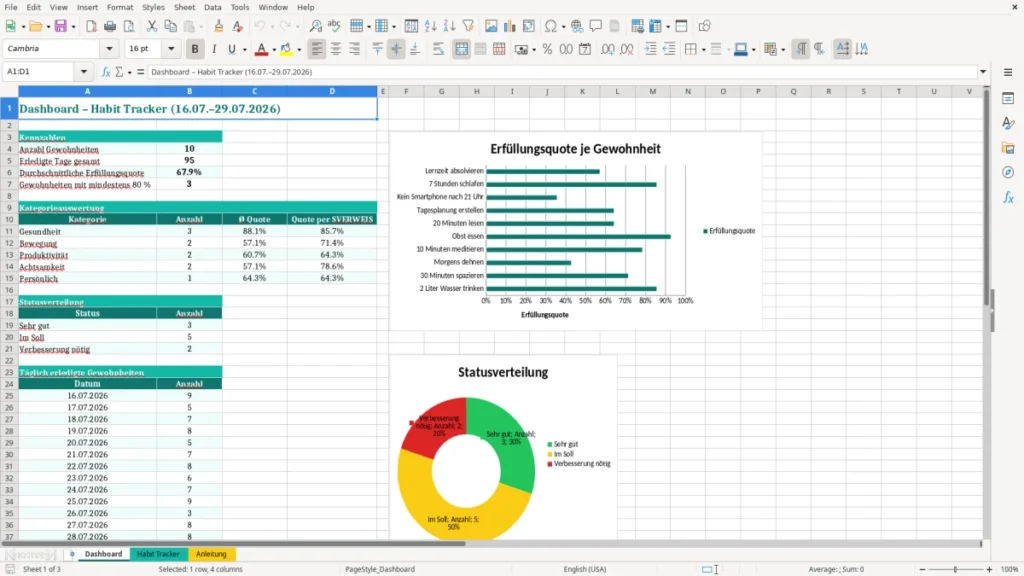Add decimal place icon
Screen dimensions: 1024x576
pos(607,49)
